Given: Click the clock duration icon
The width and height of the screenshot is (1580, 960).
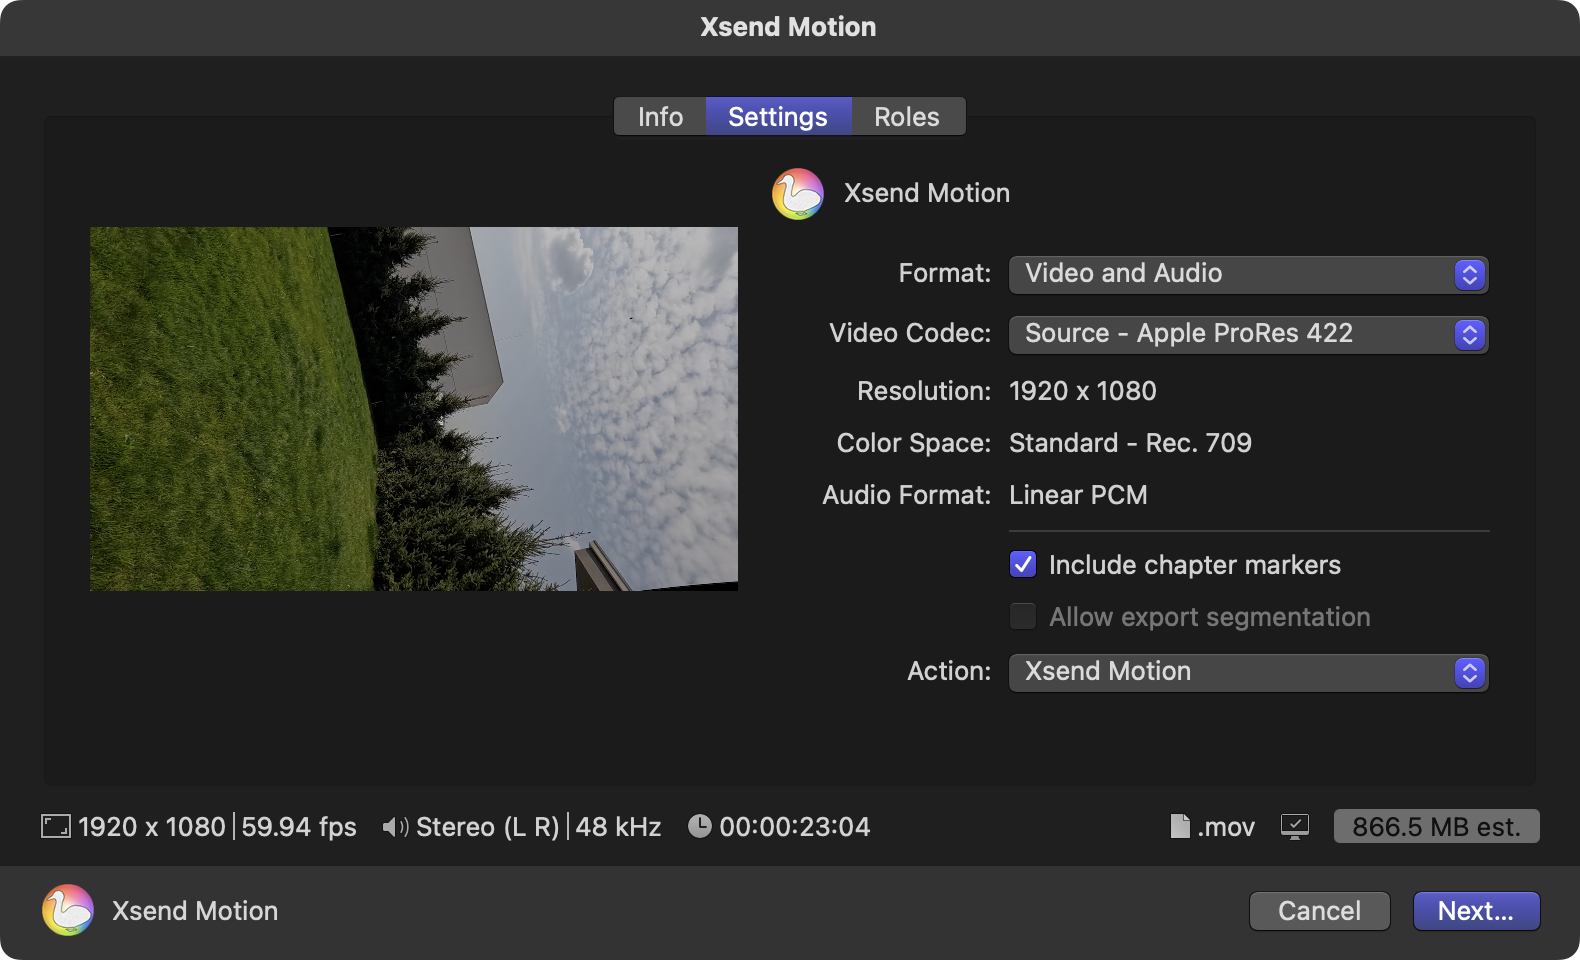Looking at the screenshot, I should coord(700,826).
